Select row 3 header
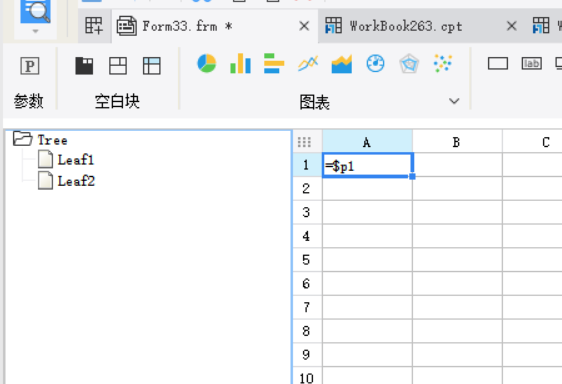Image resolution: width=562 pixels, height=384 pixels. (x=307, y=212)
